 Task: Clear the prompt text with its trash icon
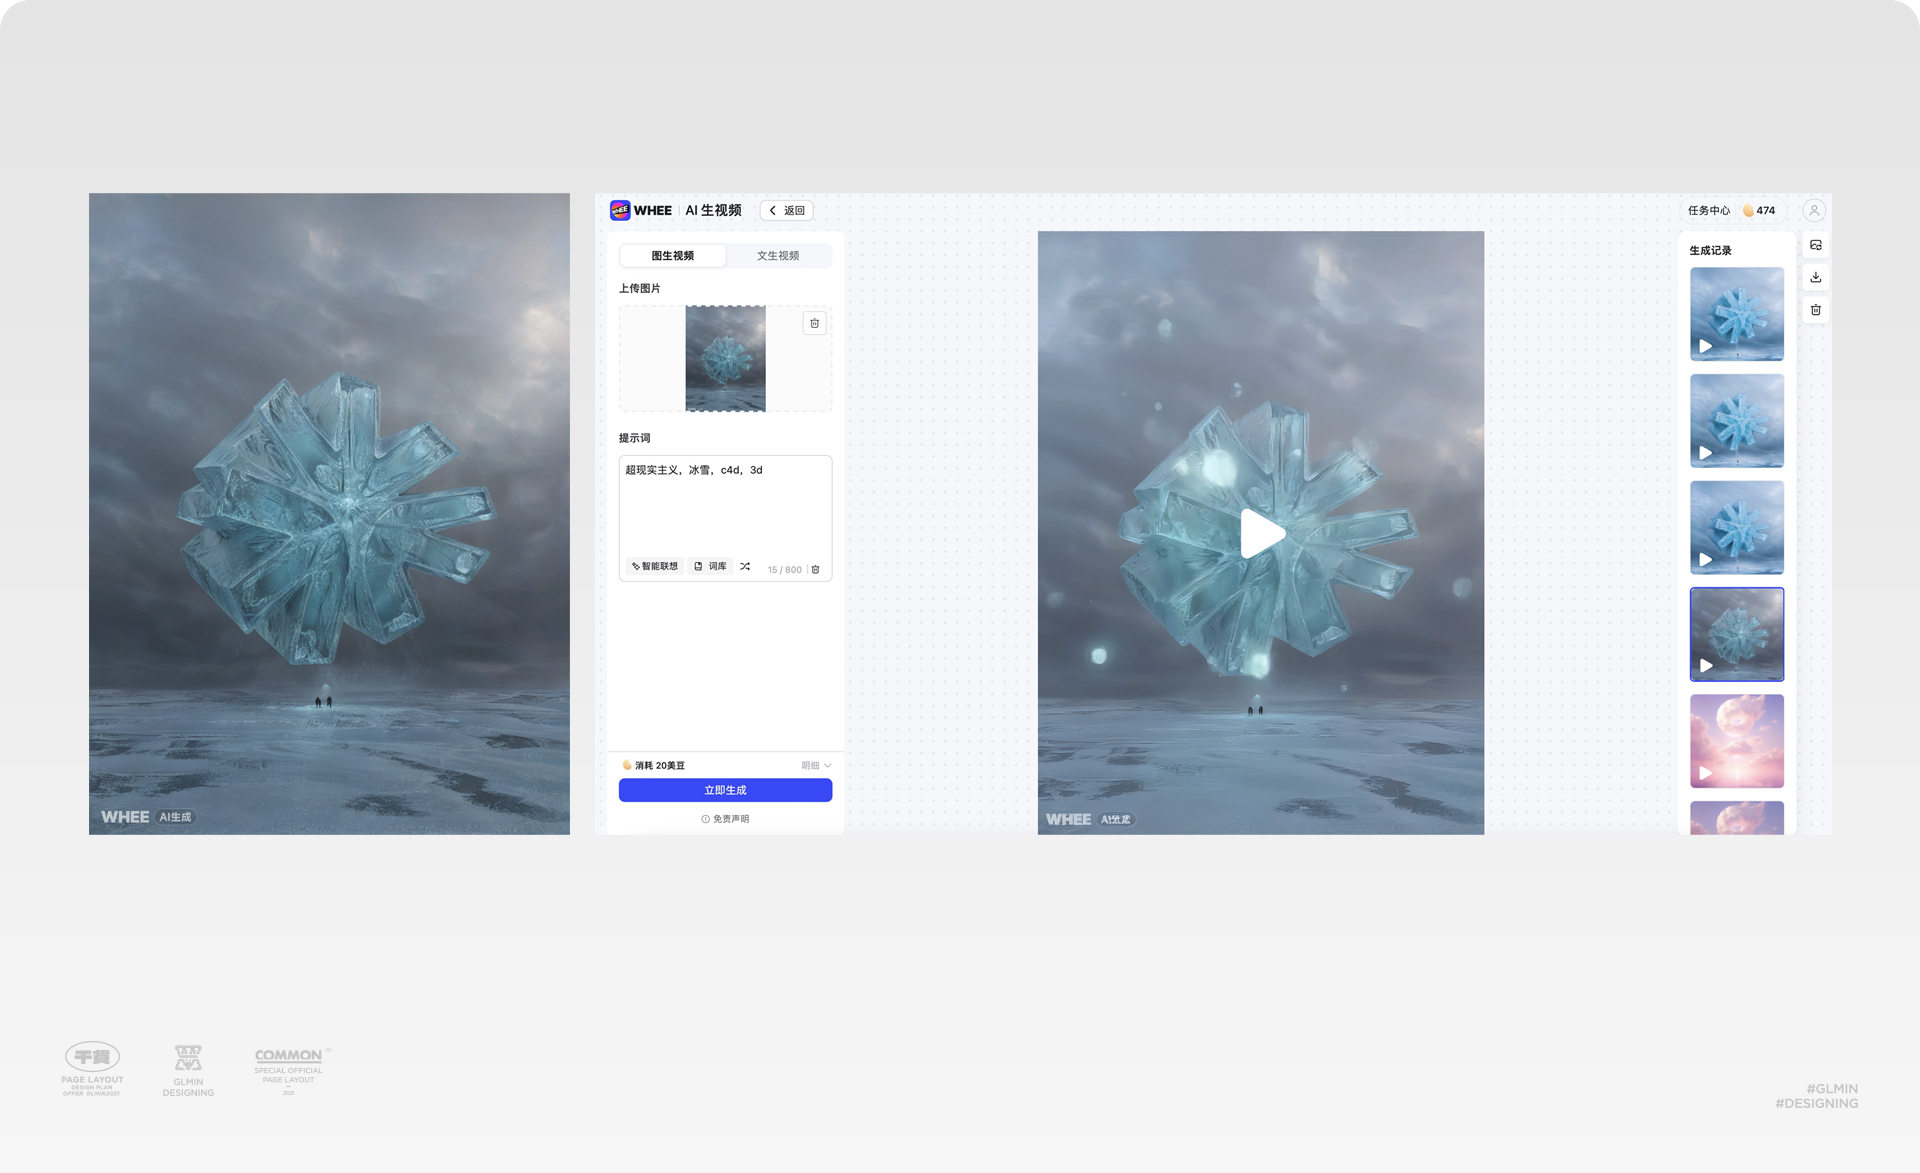tap(816, 569)
